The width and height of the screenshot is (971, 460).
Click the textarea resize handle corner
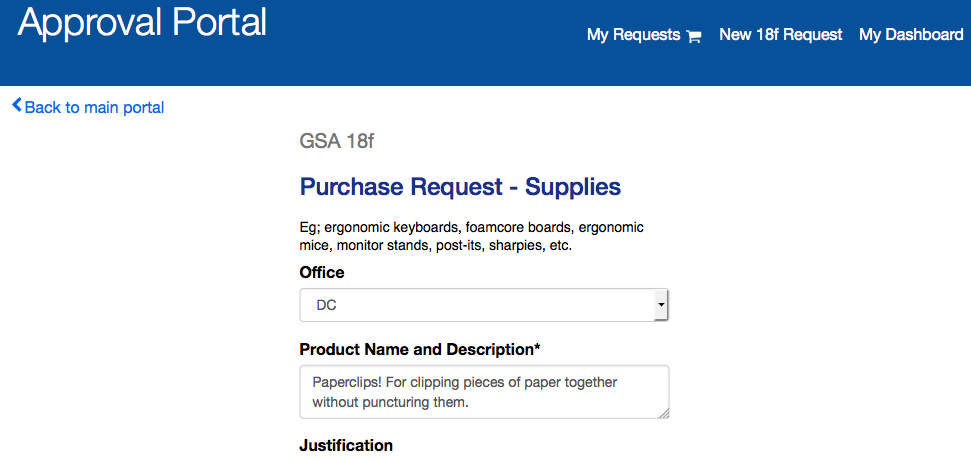pos(663,412)
